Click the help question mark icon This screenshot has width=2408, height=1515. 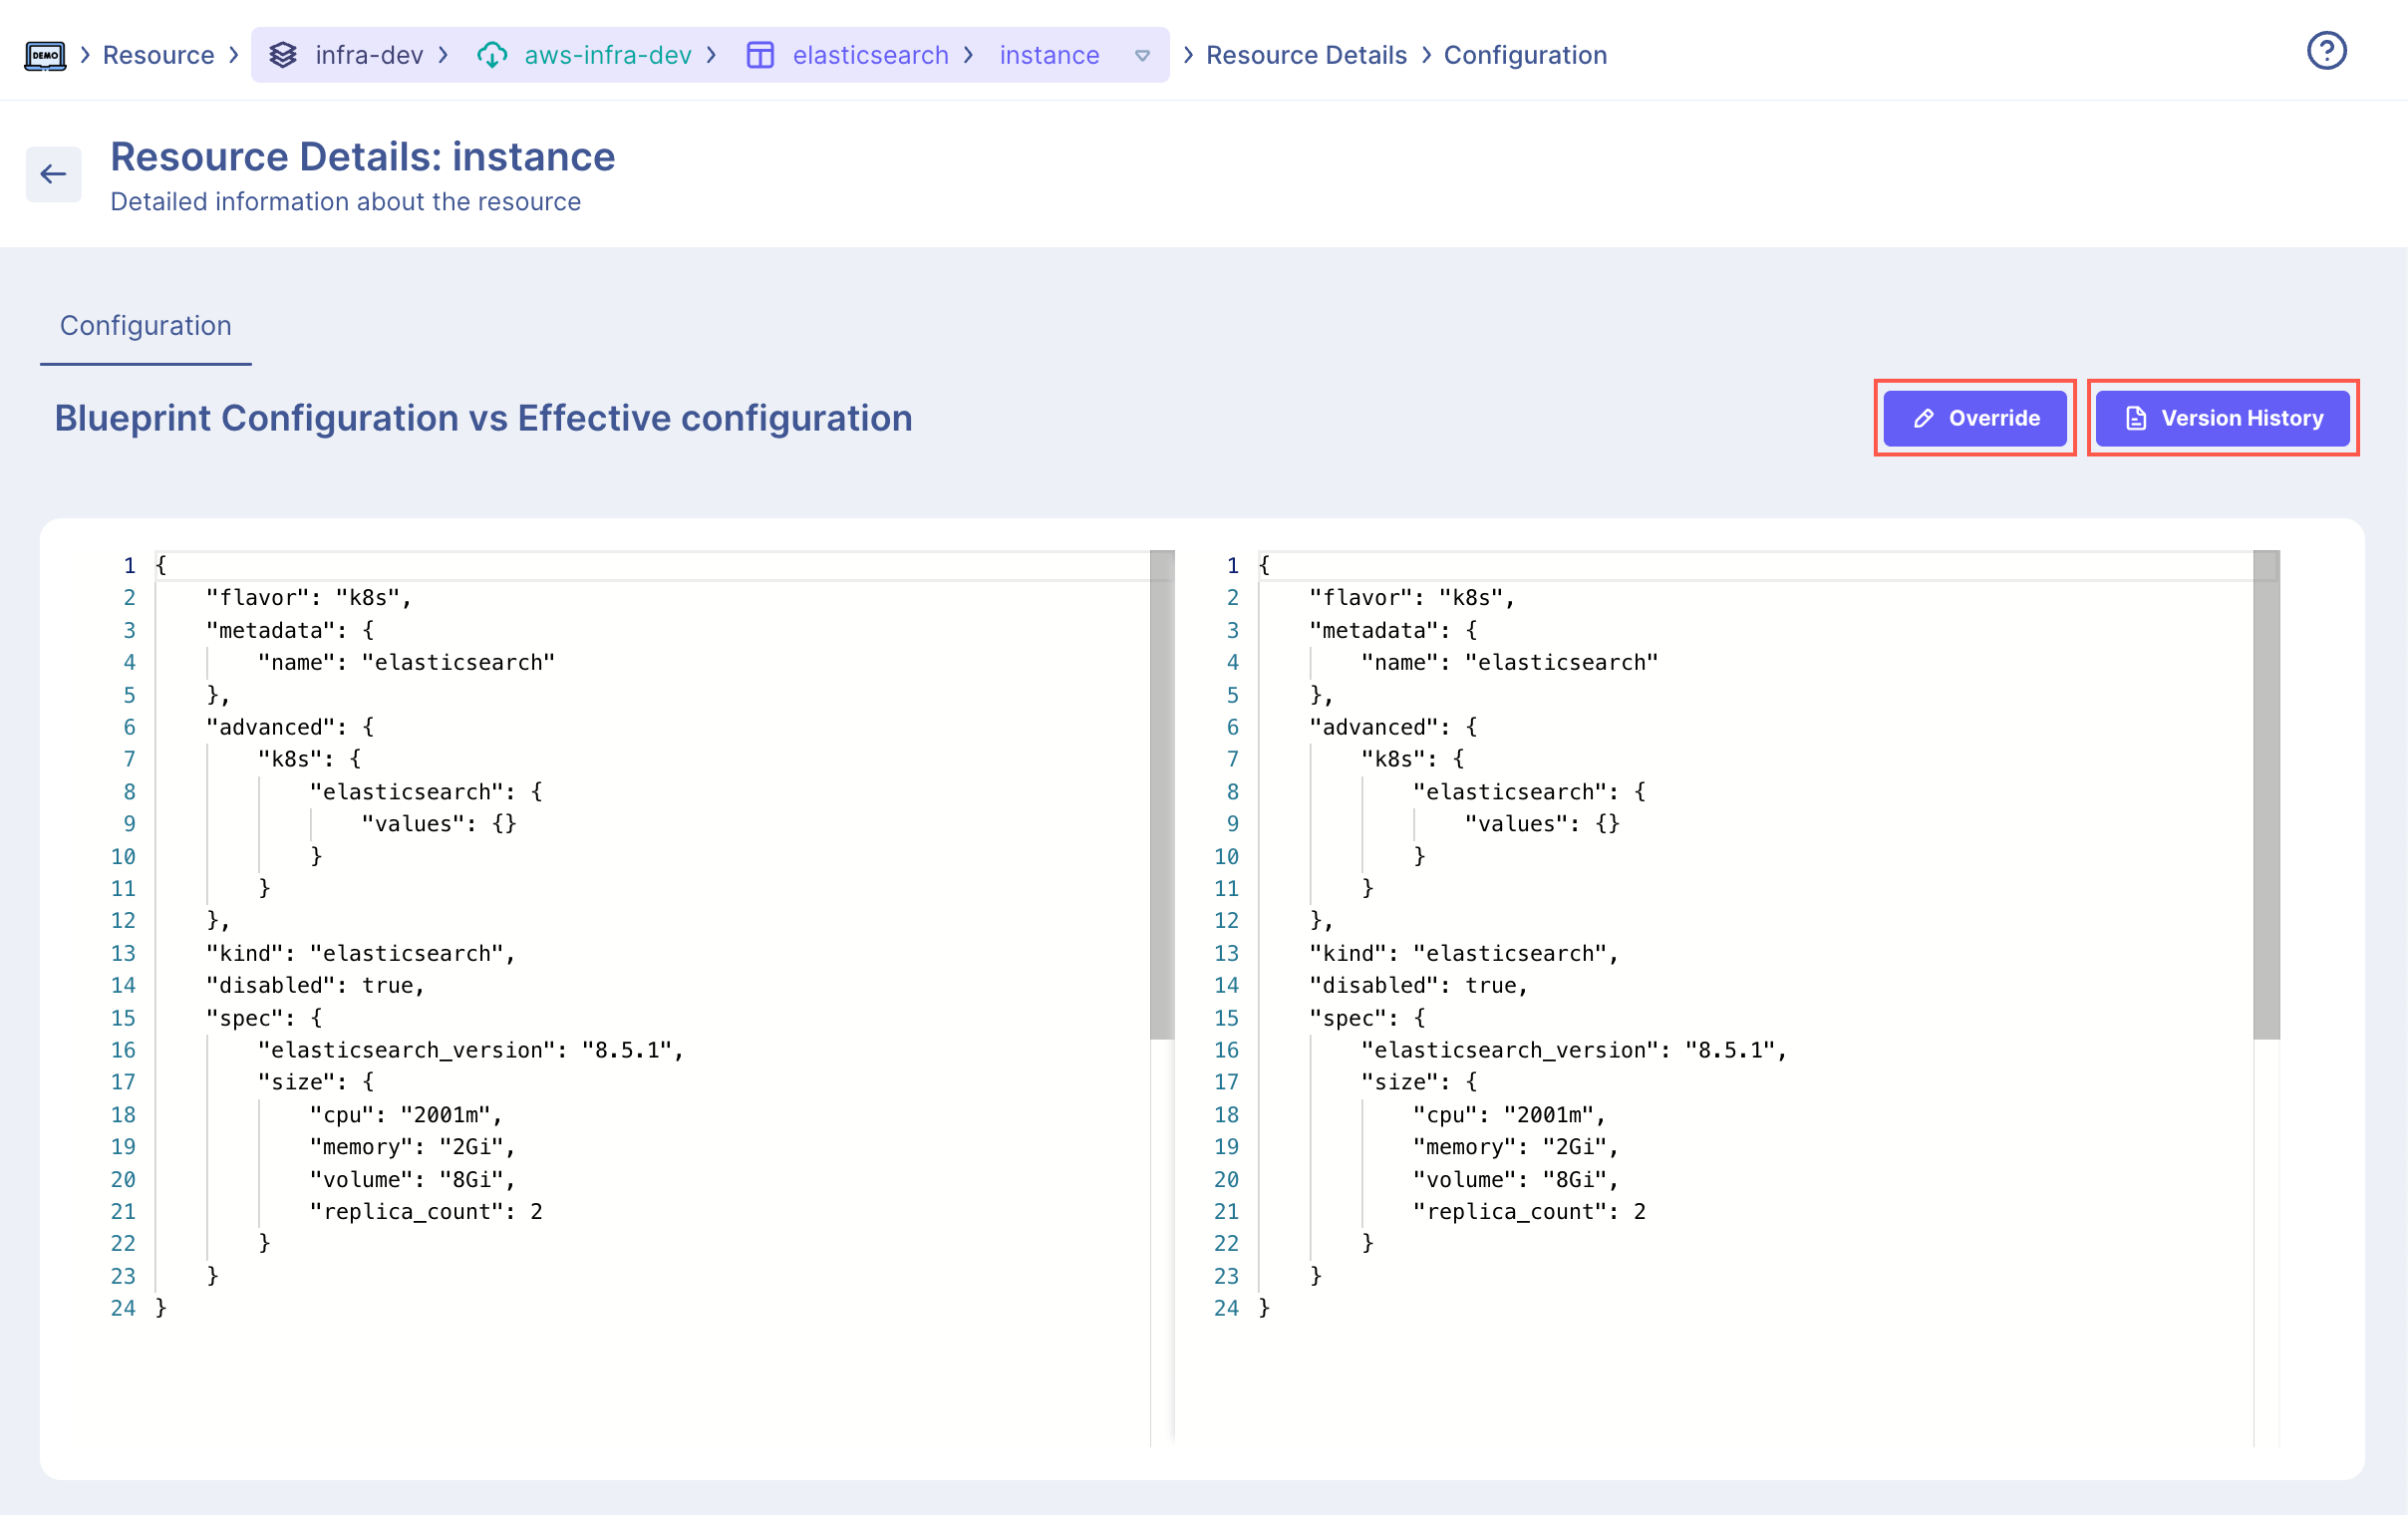2326,51
